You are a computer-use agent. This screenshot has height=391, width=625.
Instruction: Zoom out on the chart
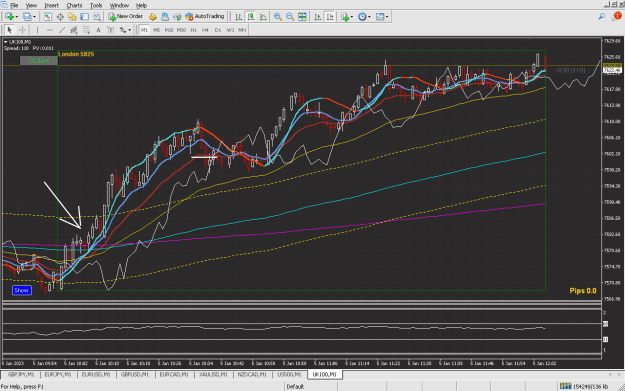click(290, 17)
